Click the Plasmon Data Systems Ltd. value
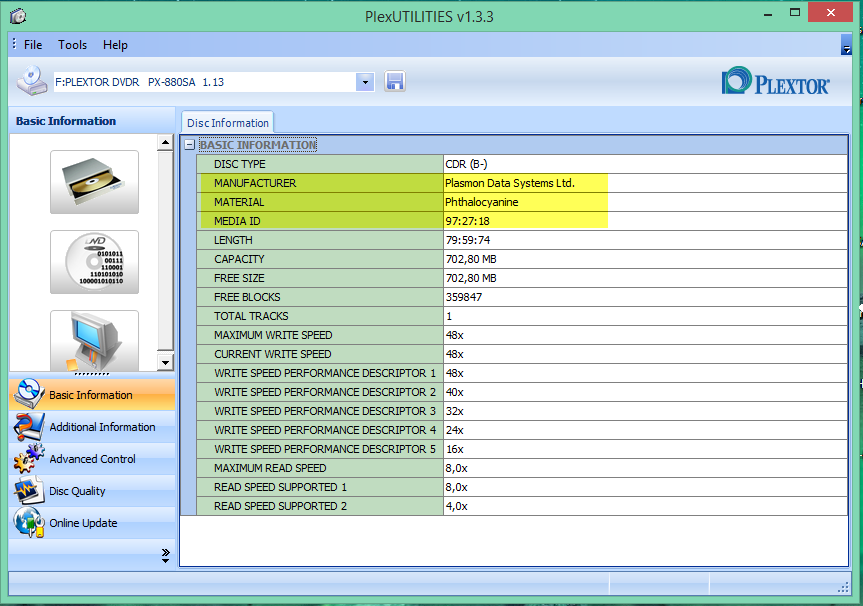The image size is (863, 606). [510, 183]
